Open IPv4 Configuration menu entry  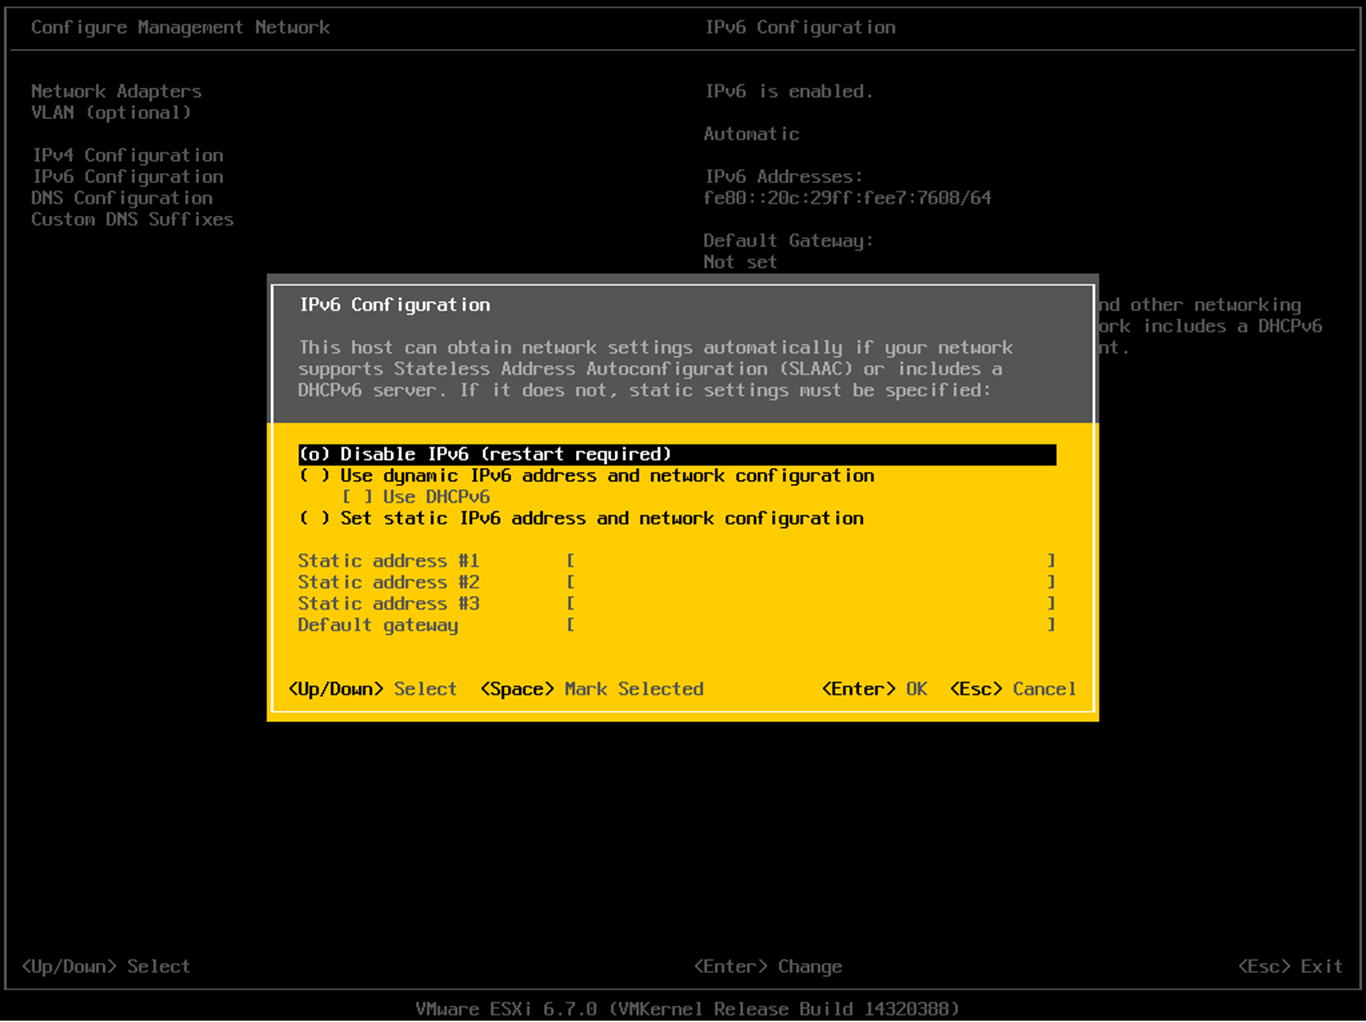(x=128, y=155)
